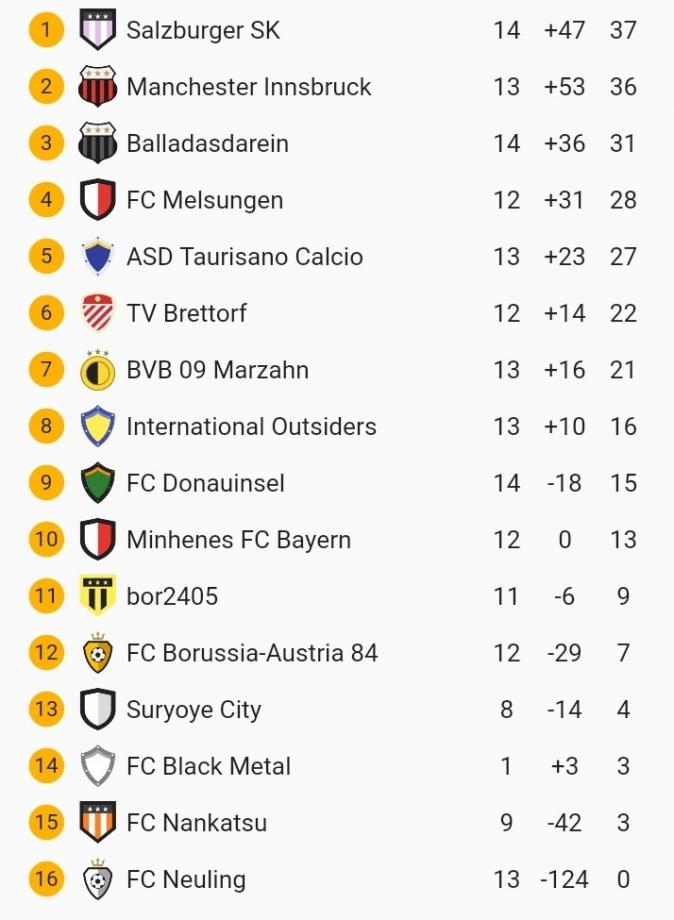
Task: Click the rank 1 position badge
Action: [x=46, y=30]
